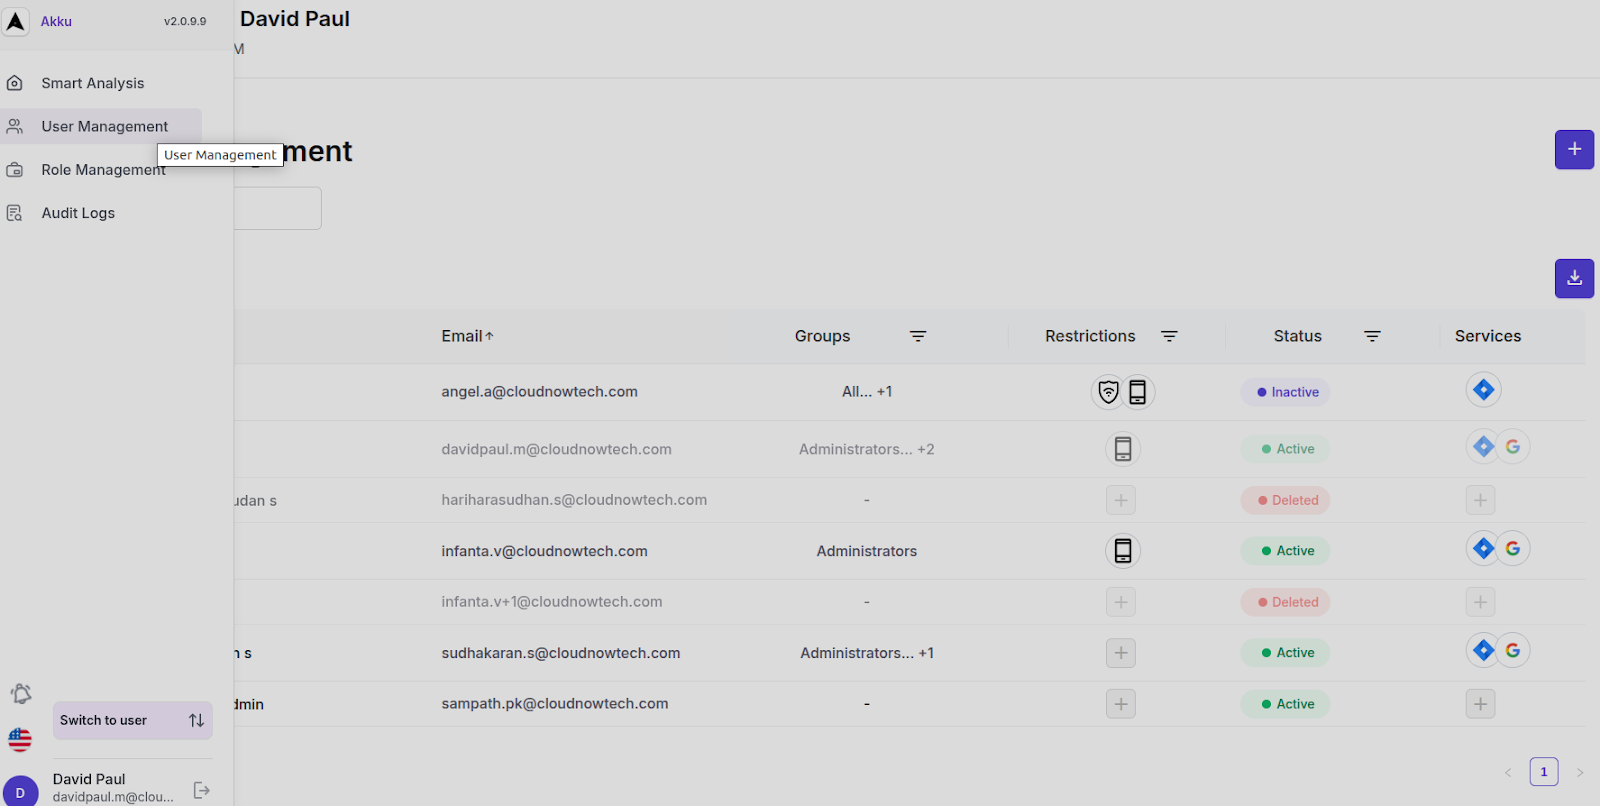Click groups cell 'All... +1'
Viewport: 1600px width, 806px height.
click(867, 392)
